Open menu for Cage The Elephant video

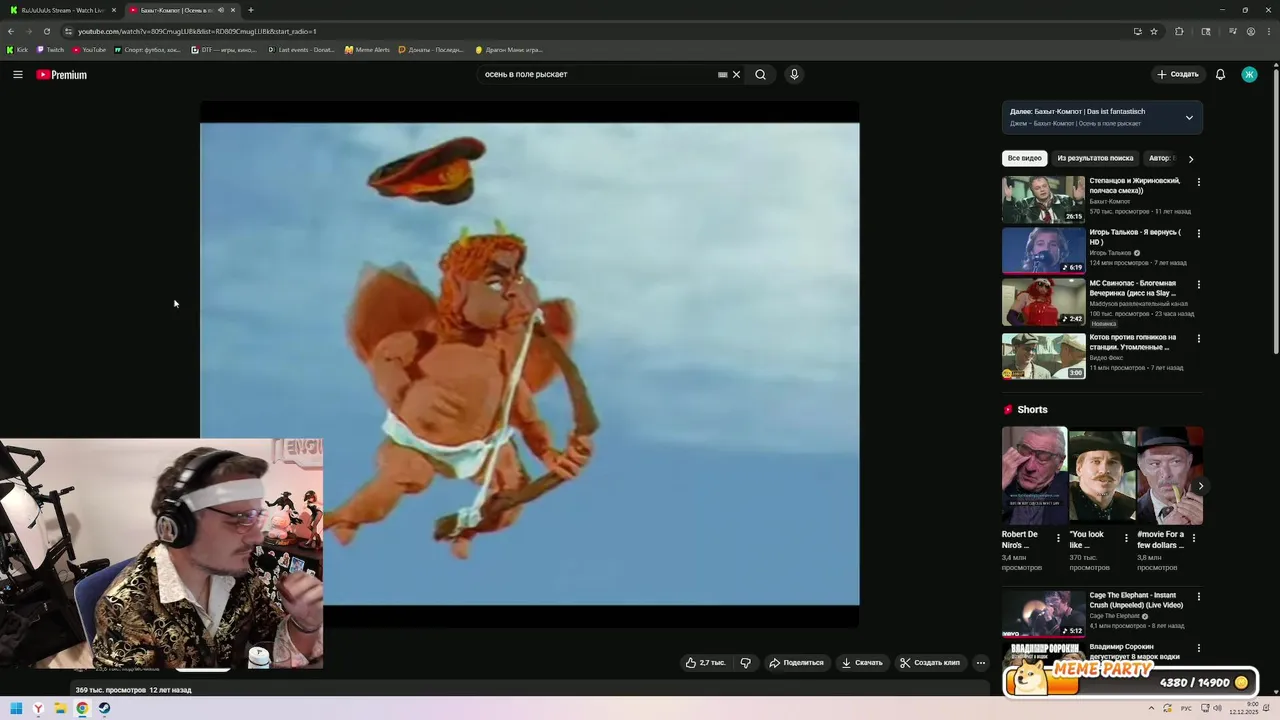[1198, 597]
